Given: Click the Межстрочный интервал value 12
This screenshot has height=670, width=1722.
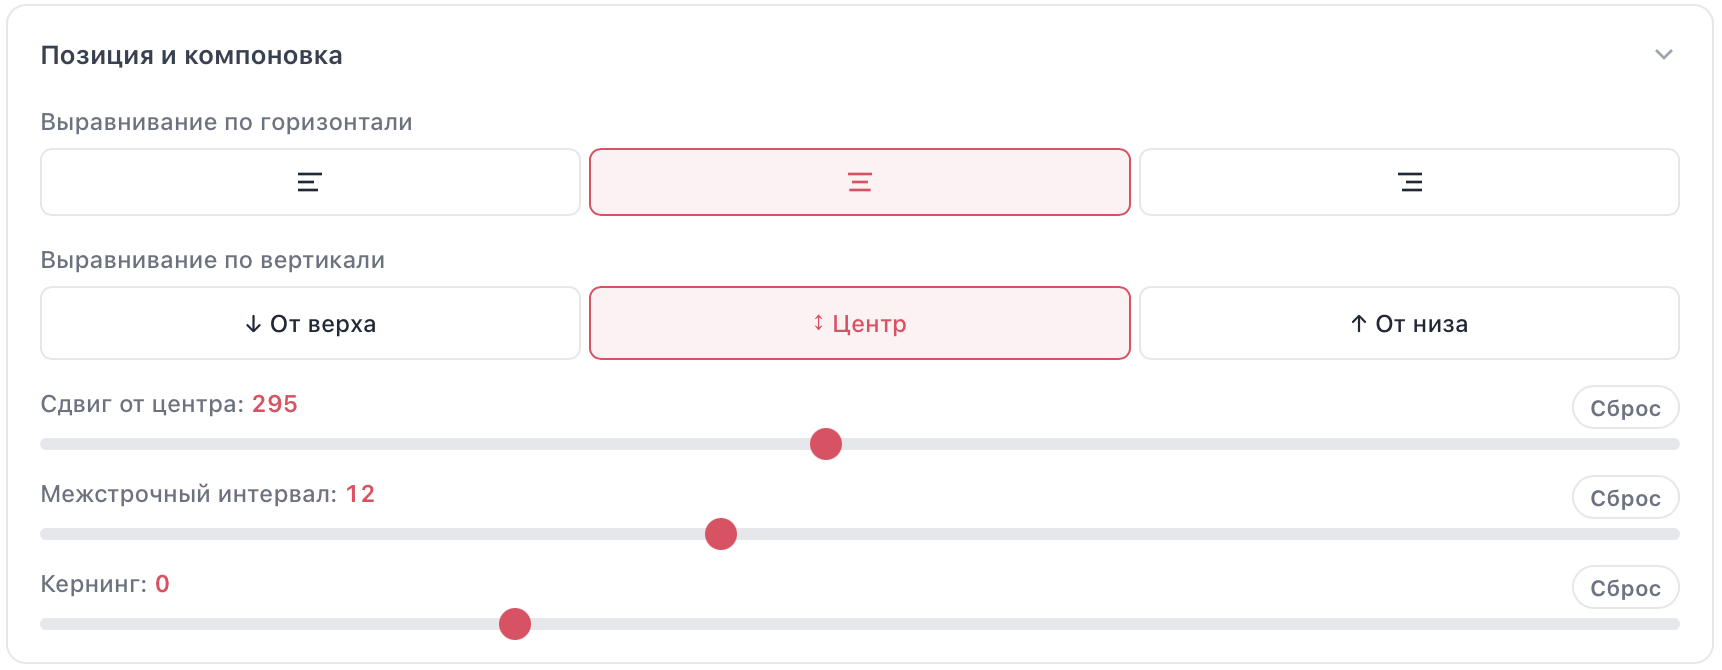Looking at the screenshot, I should point(360,494).
